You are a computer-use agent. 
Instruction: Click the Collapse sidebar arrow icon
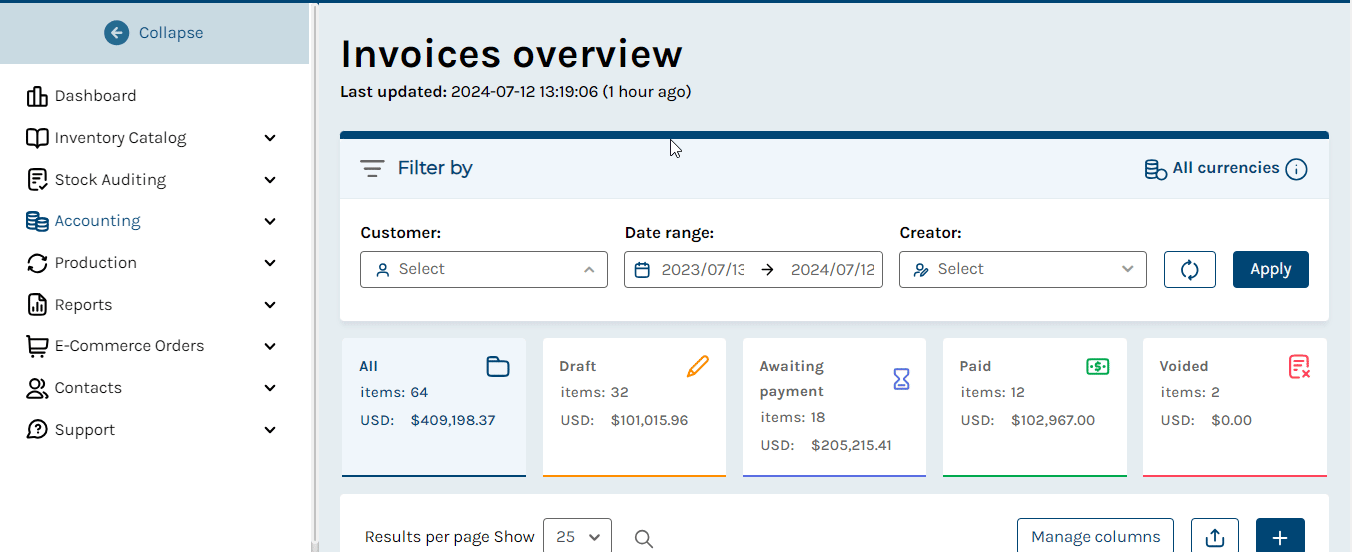(116, 33)
